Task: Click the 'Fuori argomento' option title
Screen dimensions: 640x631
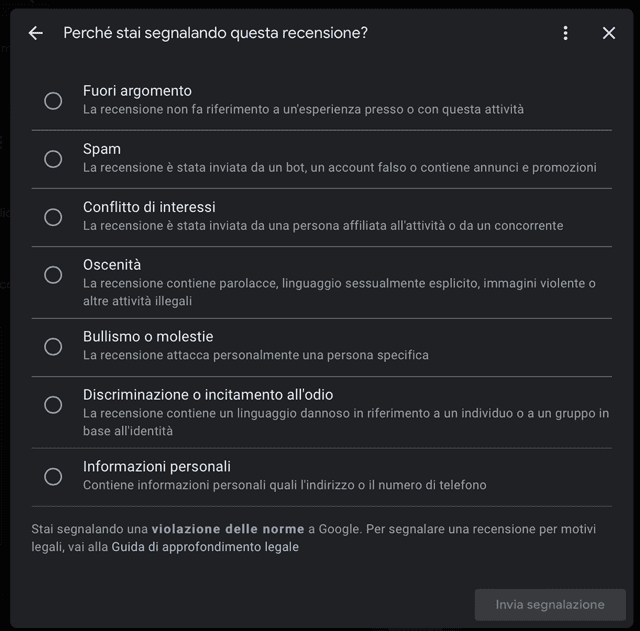Action: click(137, 91)
